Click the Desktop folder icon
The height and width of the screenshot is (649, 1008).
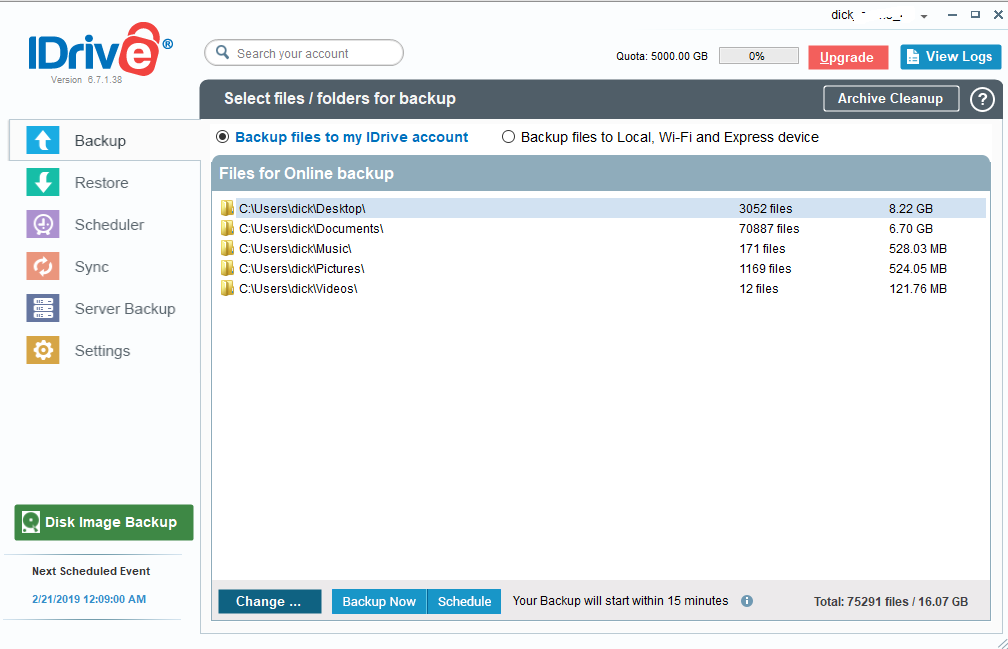point(227,208)
